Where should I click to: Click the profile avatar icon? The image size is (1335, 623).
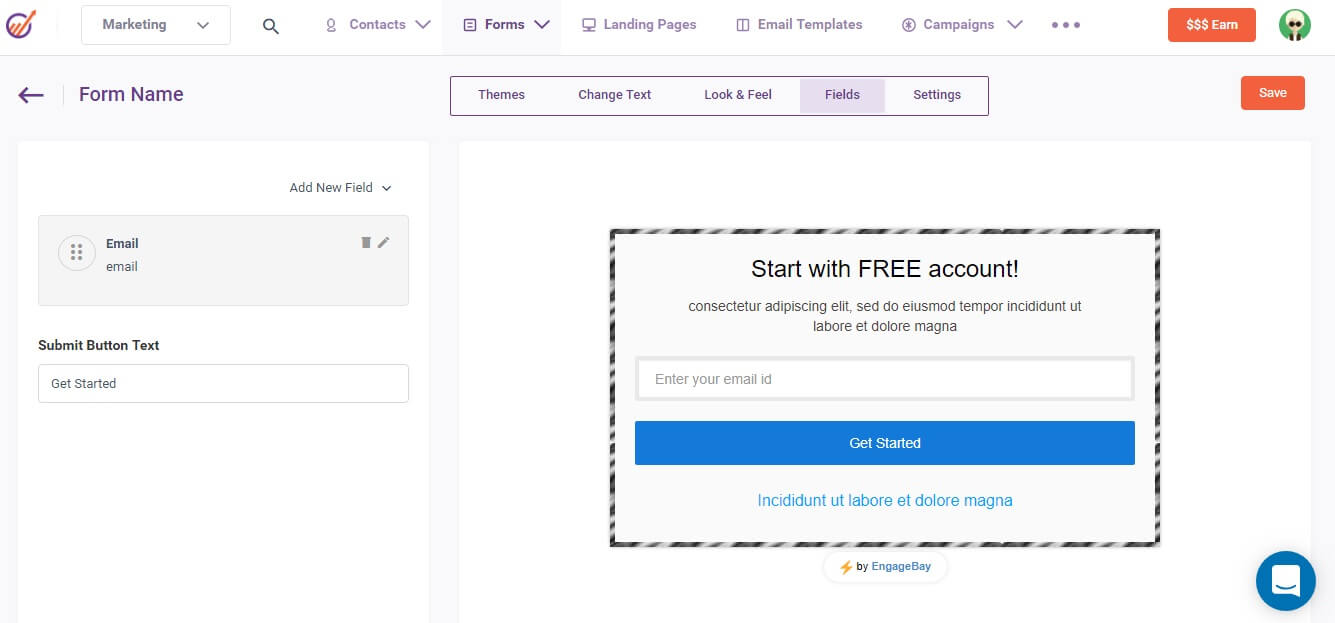(1295, 24)
